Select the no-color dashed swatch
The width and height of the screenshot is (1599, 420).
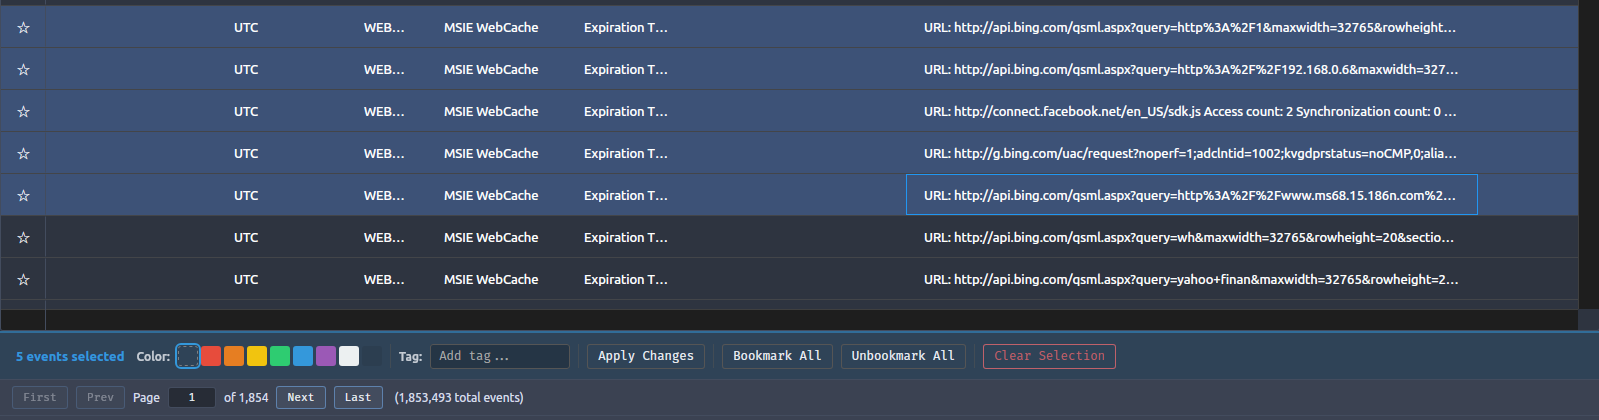188,356
